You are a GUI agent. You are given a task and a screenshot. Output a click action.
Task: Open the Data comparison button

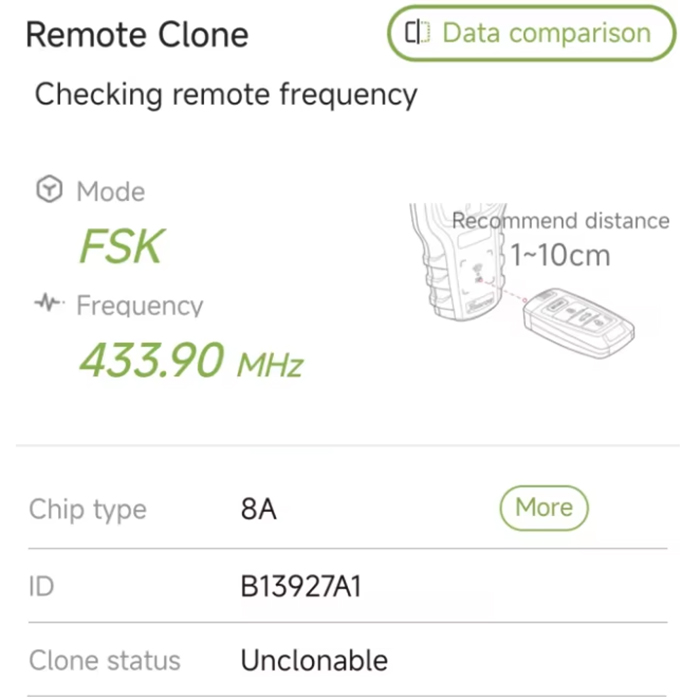click(x=531, y=33)
